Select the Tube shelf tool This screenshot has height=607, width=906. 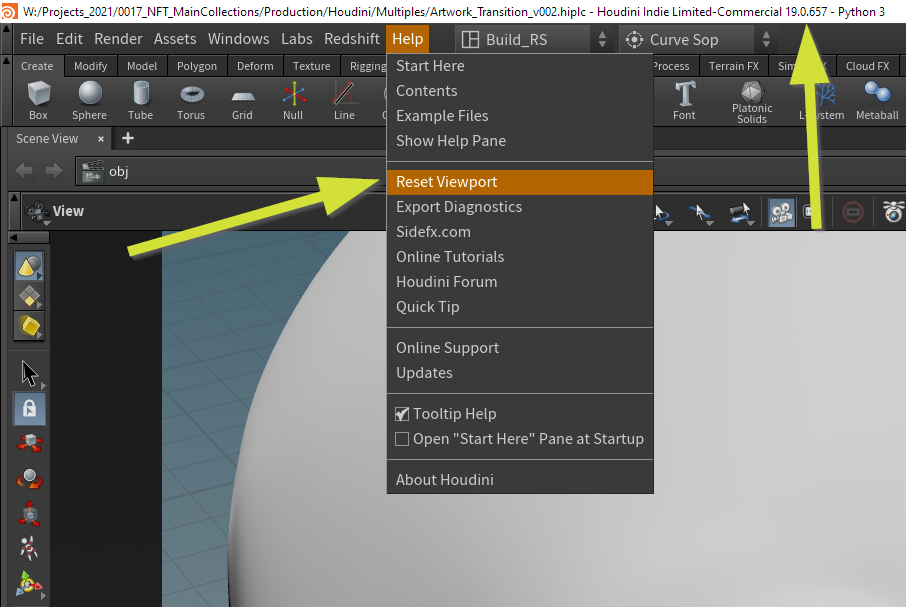140,100
